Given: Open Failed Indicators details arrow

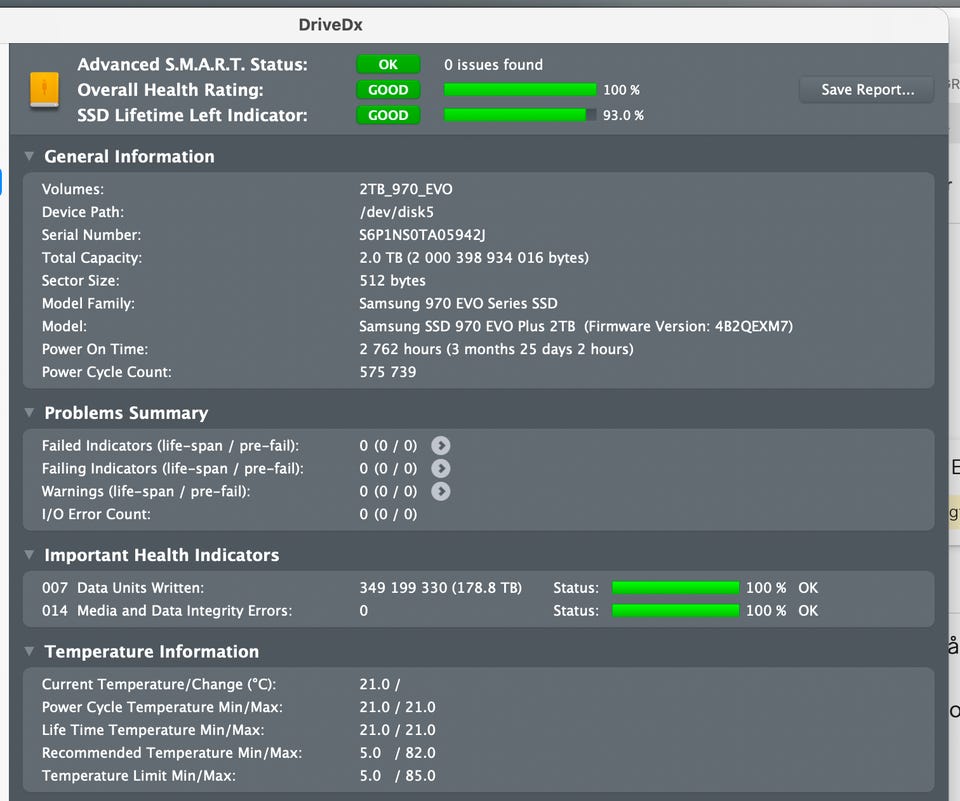Looking at the screenshot, I should click(441, 446).
